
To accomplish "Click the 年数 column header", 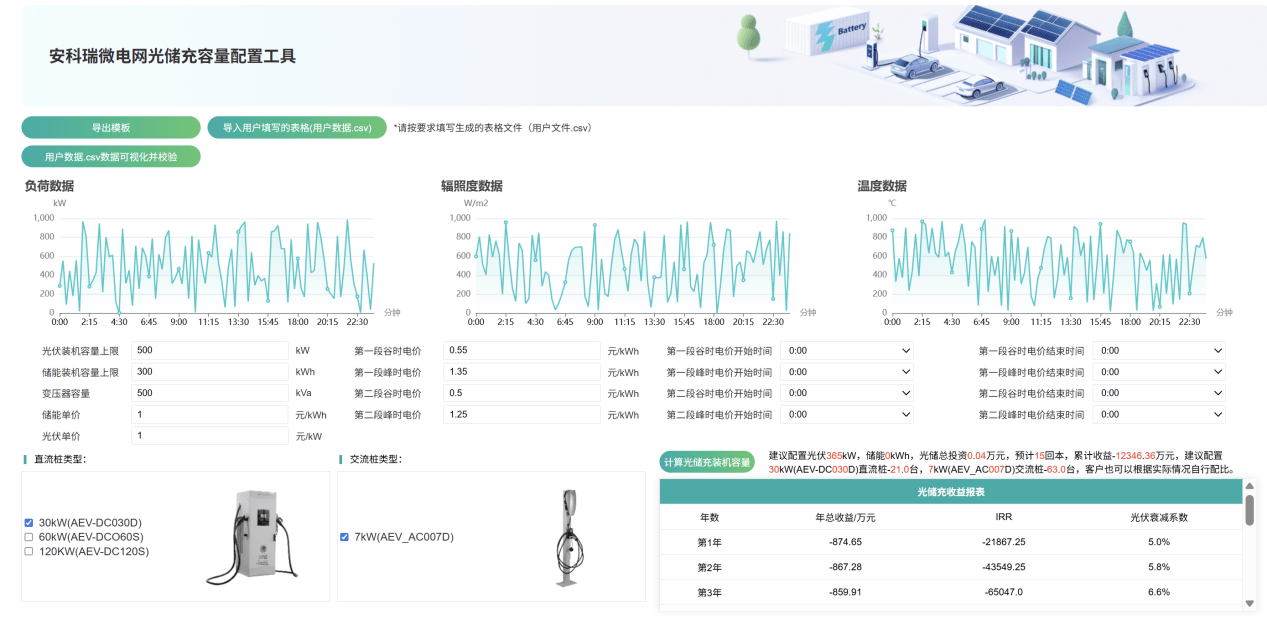I will (x=709, y=518).
